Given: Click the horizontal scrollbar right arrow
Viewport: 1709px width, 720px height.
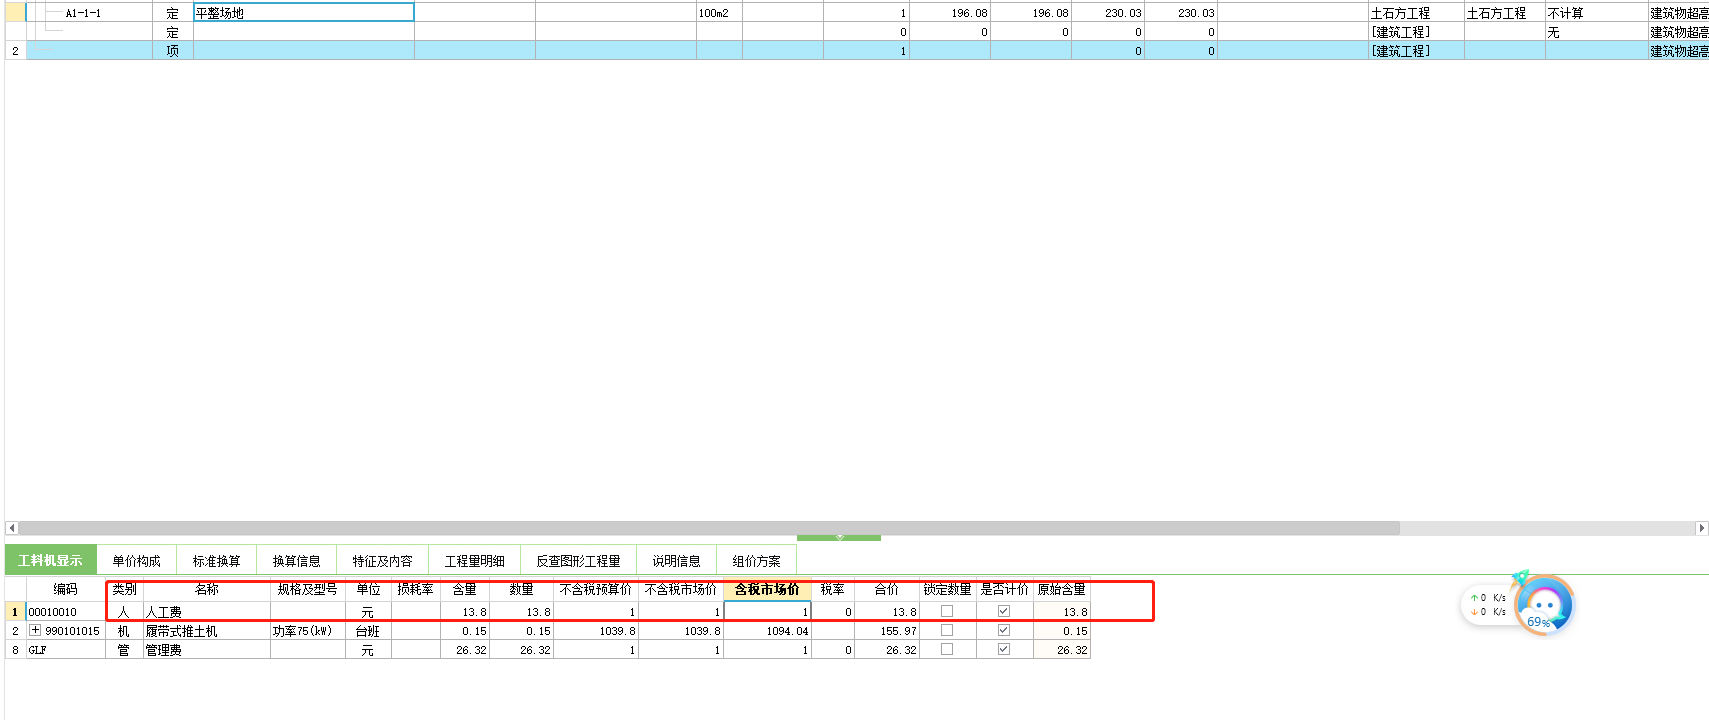Looking at the screenshot, I should pyautogui.click(x=1702, y=528).
